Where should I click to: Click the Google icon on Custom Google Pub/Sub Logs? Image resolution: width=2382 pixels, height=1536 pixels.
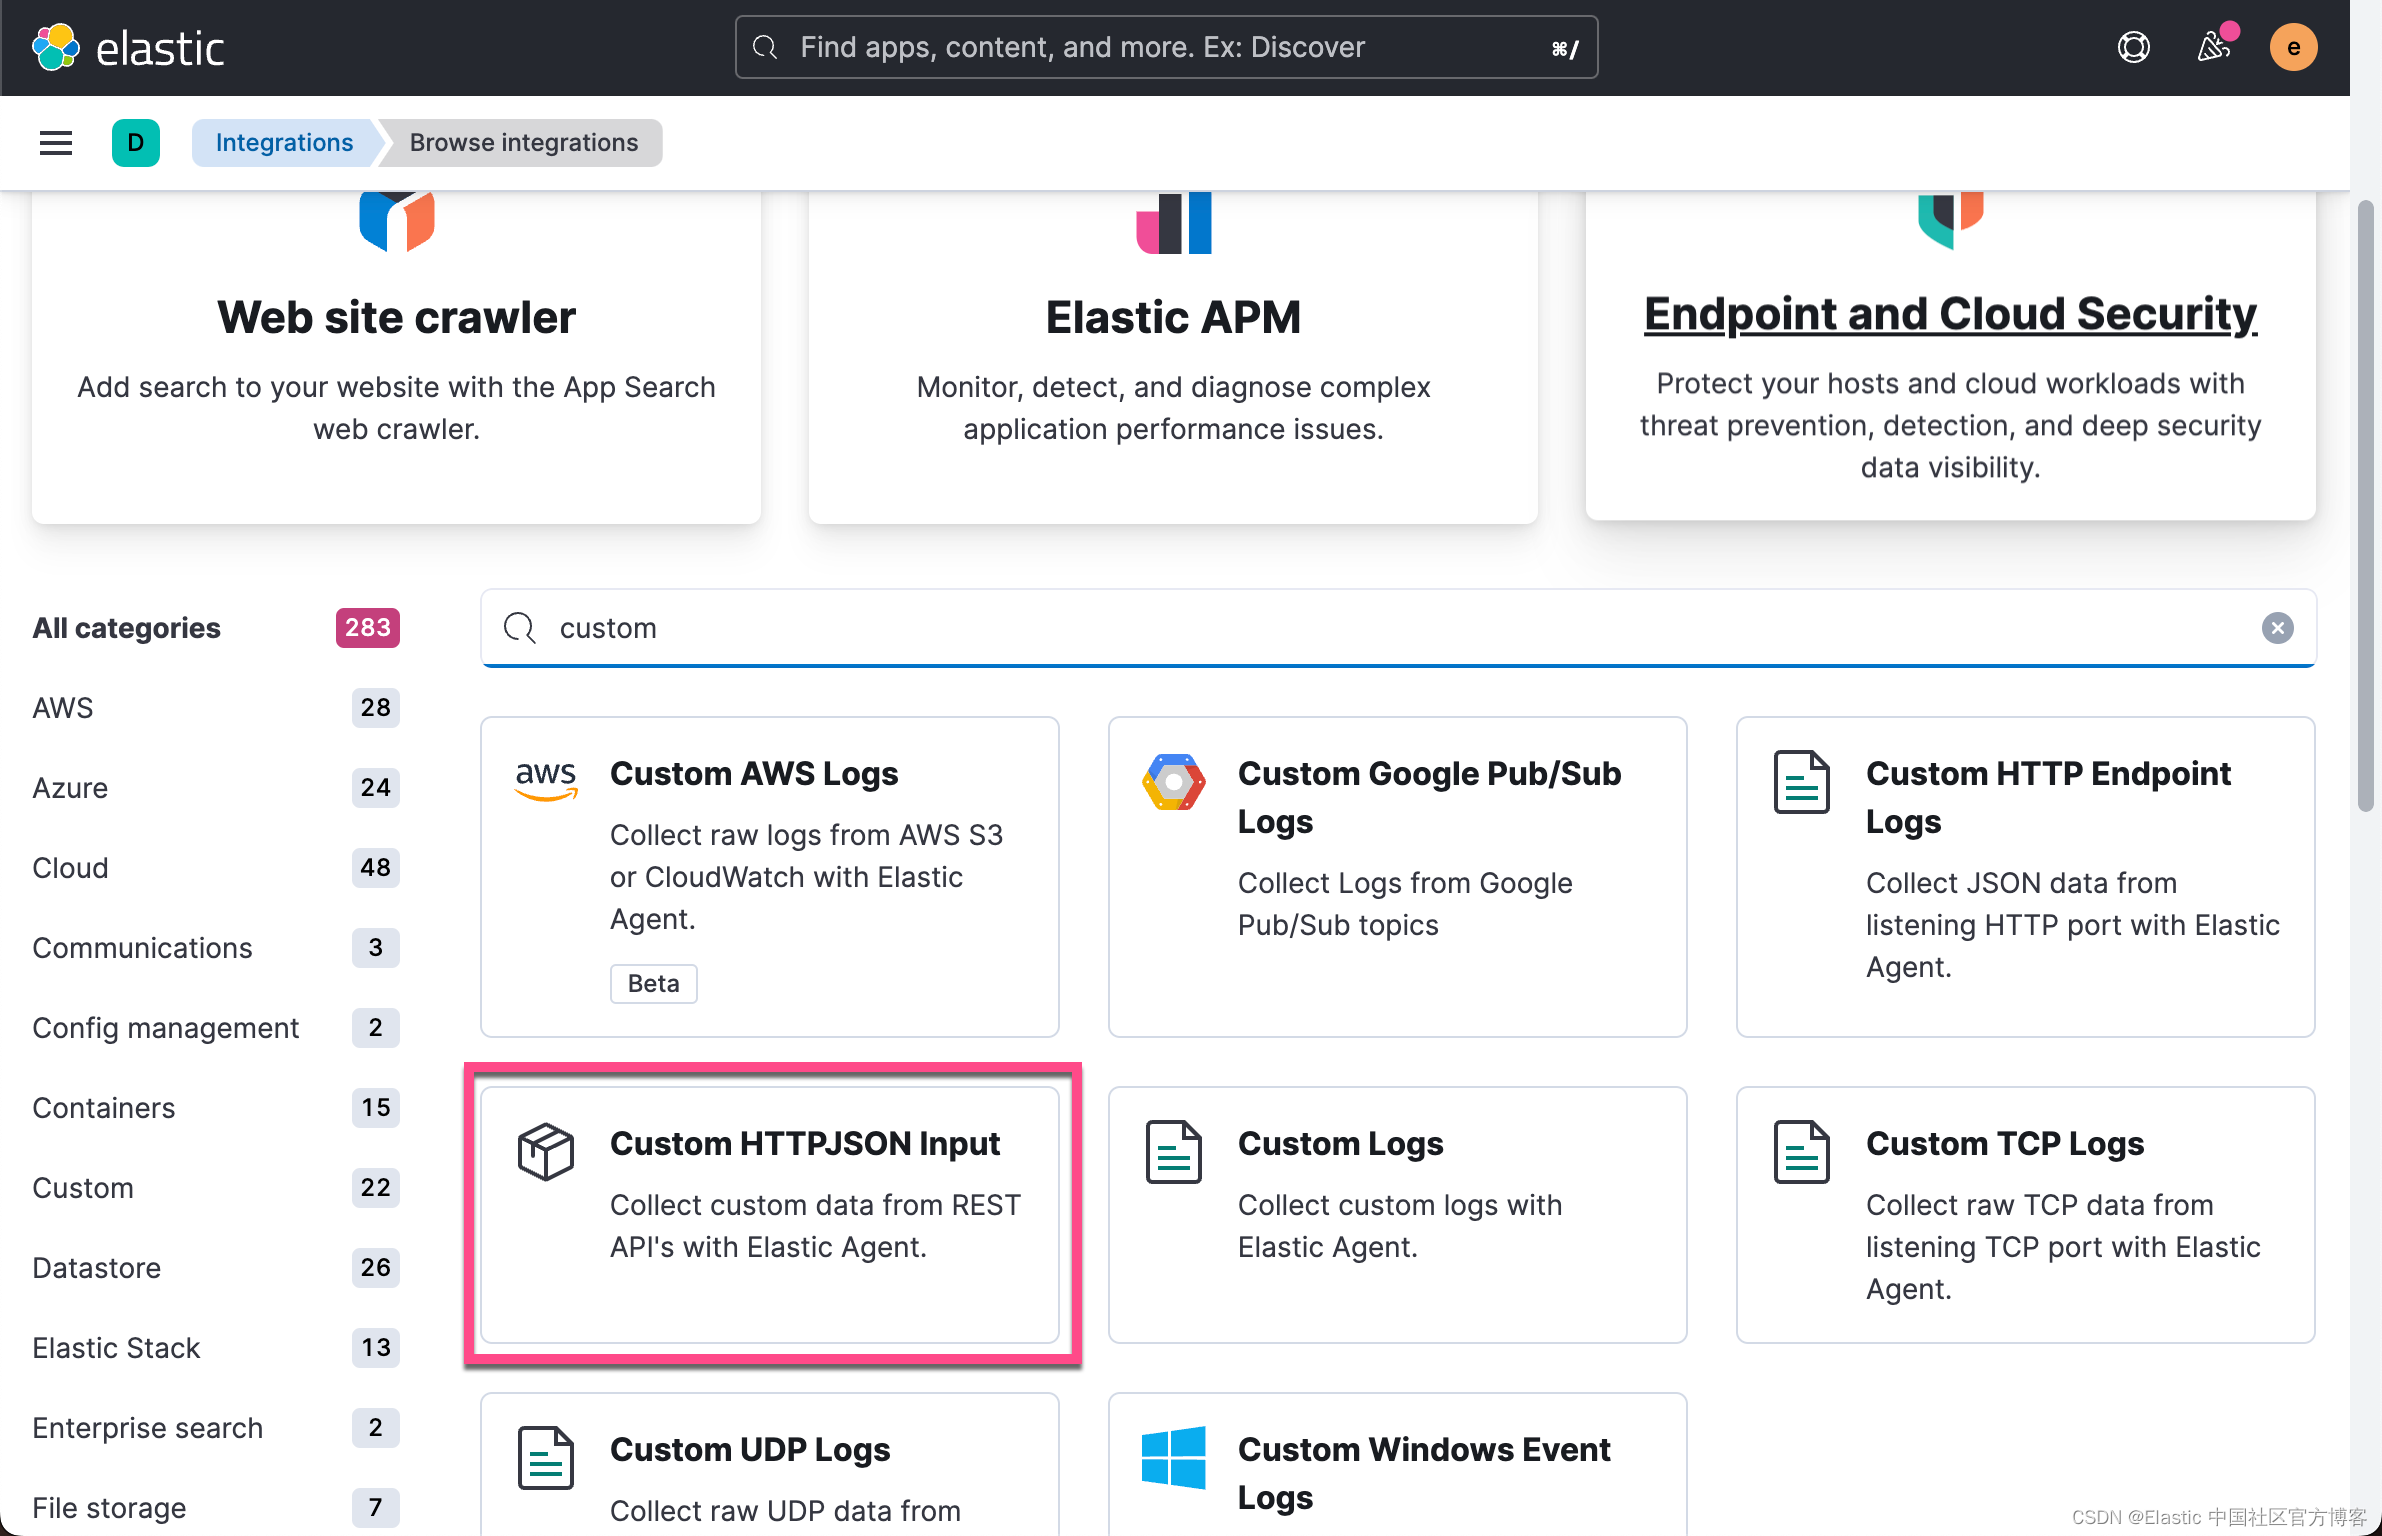point(1172,782)
